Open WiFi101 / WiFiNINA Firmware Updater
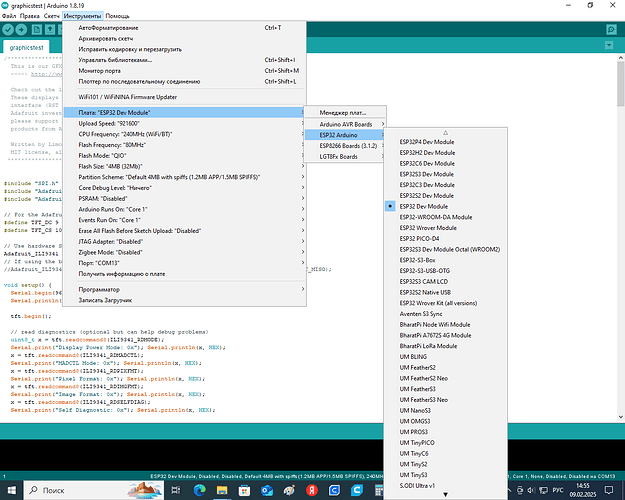The height and width of the screenshot is (500, 625). click(x=185, y=97)
